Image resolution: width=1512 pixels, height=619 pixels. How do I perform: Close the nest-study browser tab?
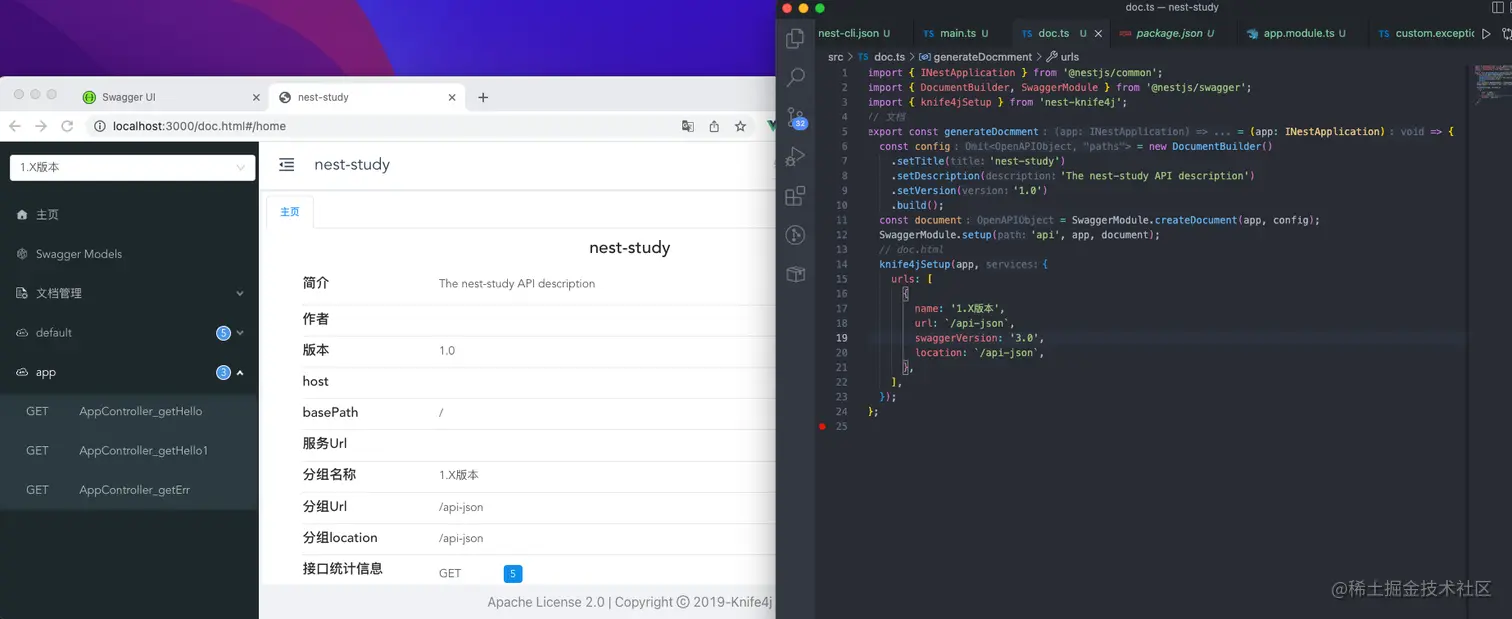tap(452, 98)
